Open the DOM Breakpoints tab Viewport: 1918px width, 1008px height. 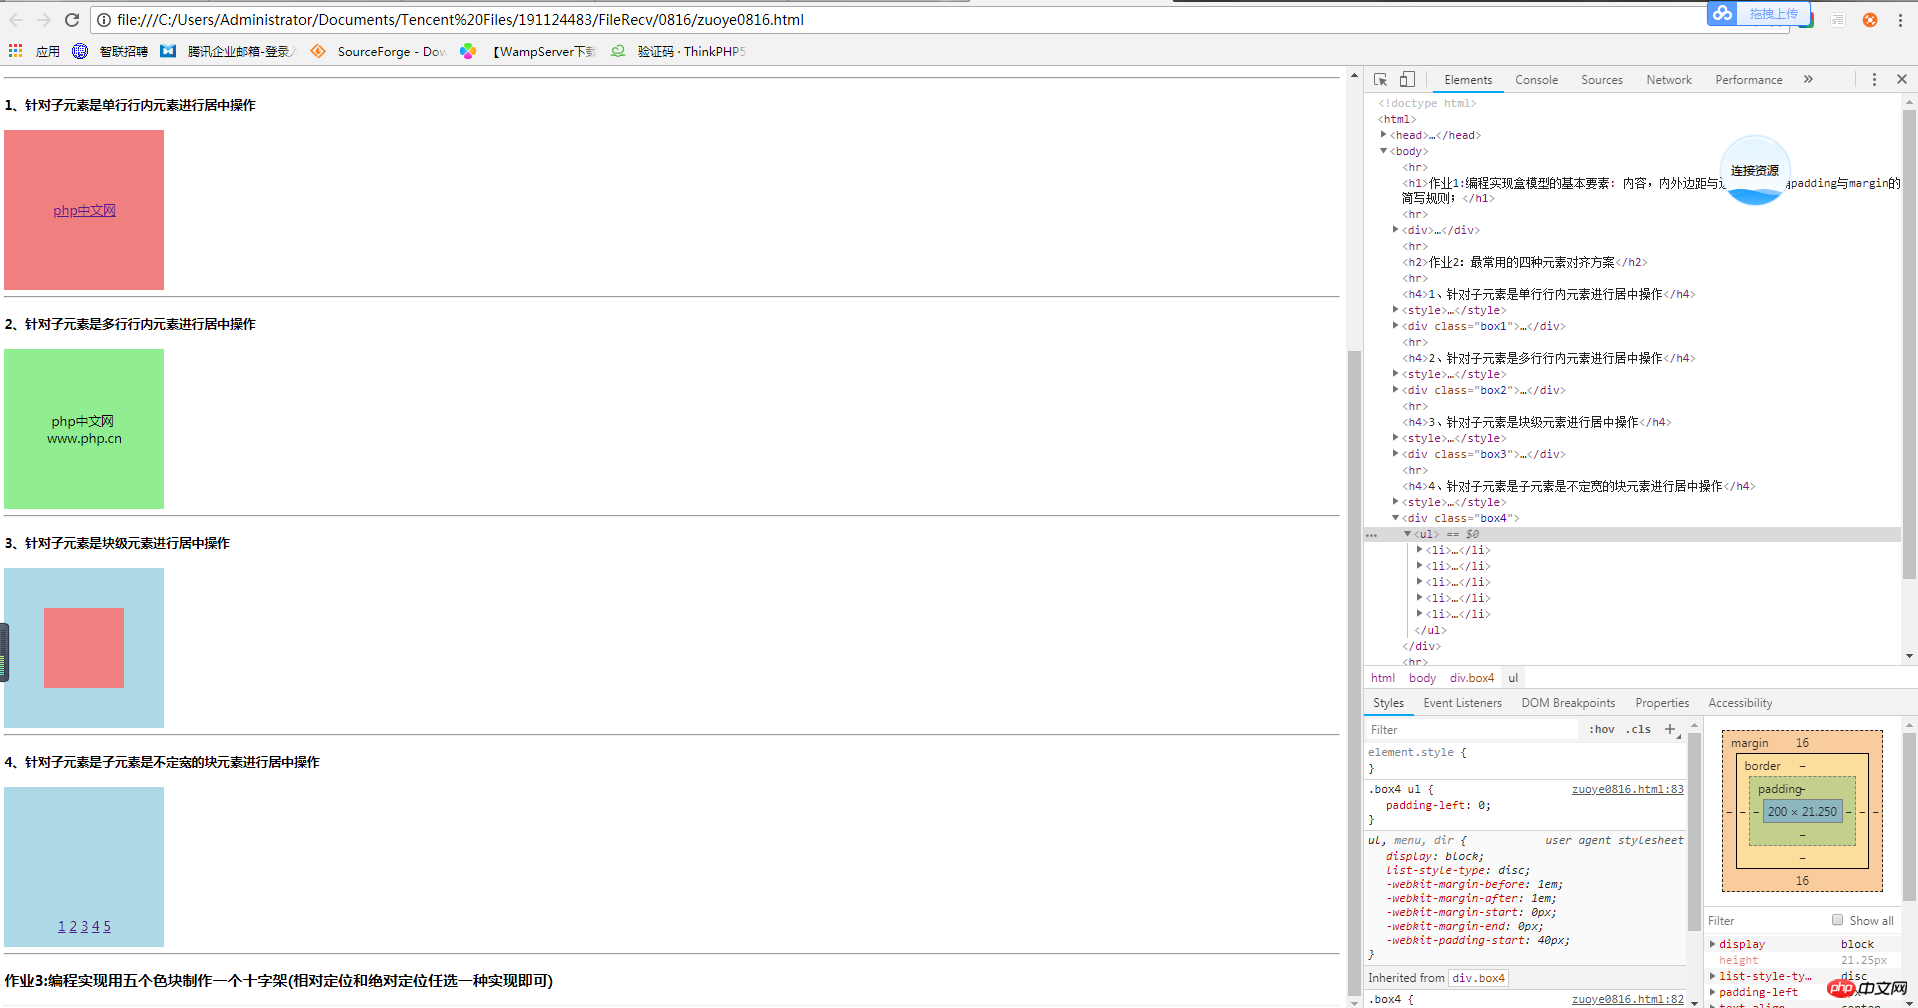tap(1568, 703)
